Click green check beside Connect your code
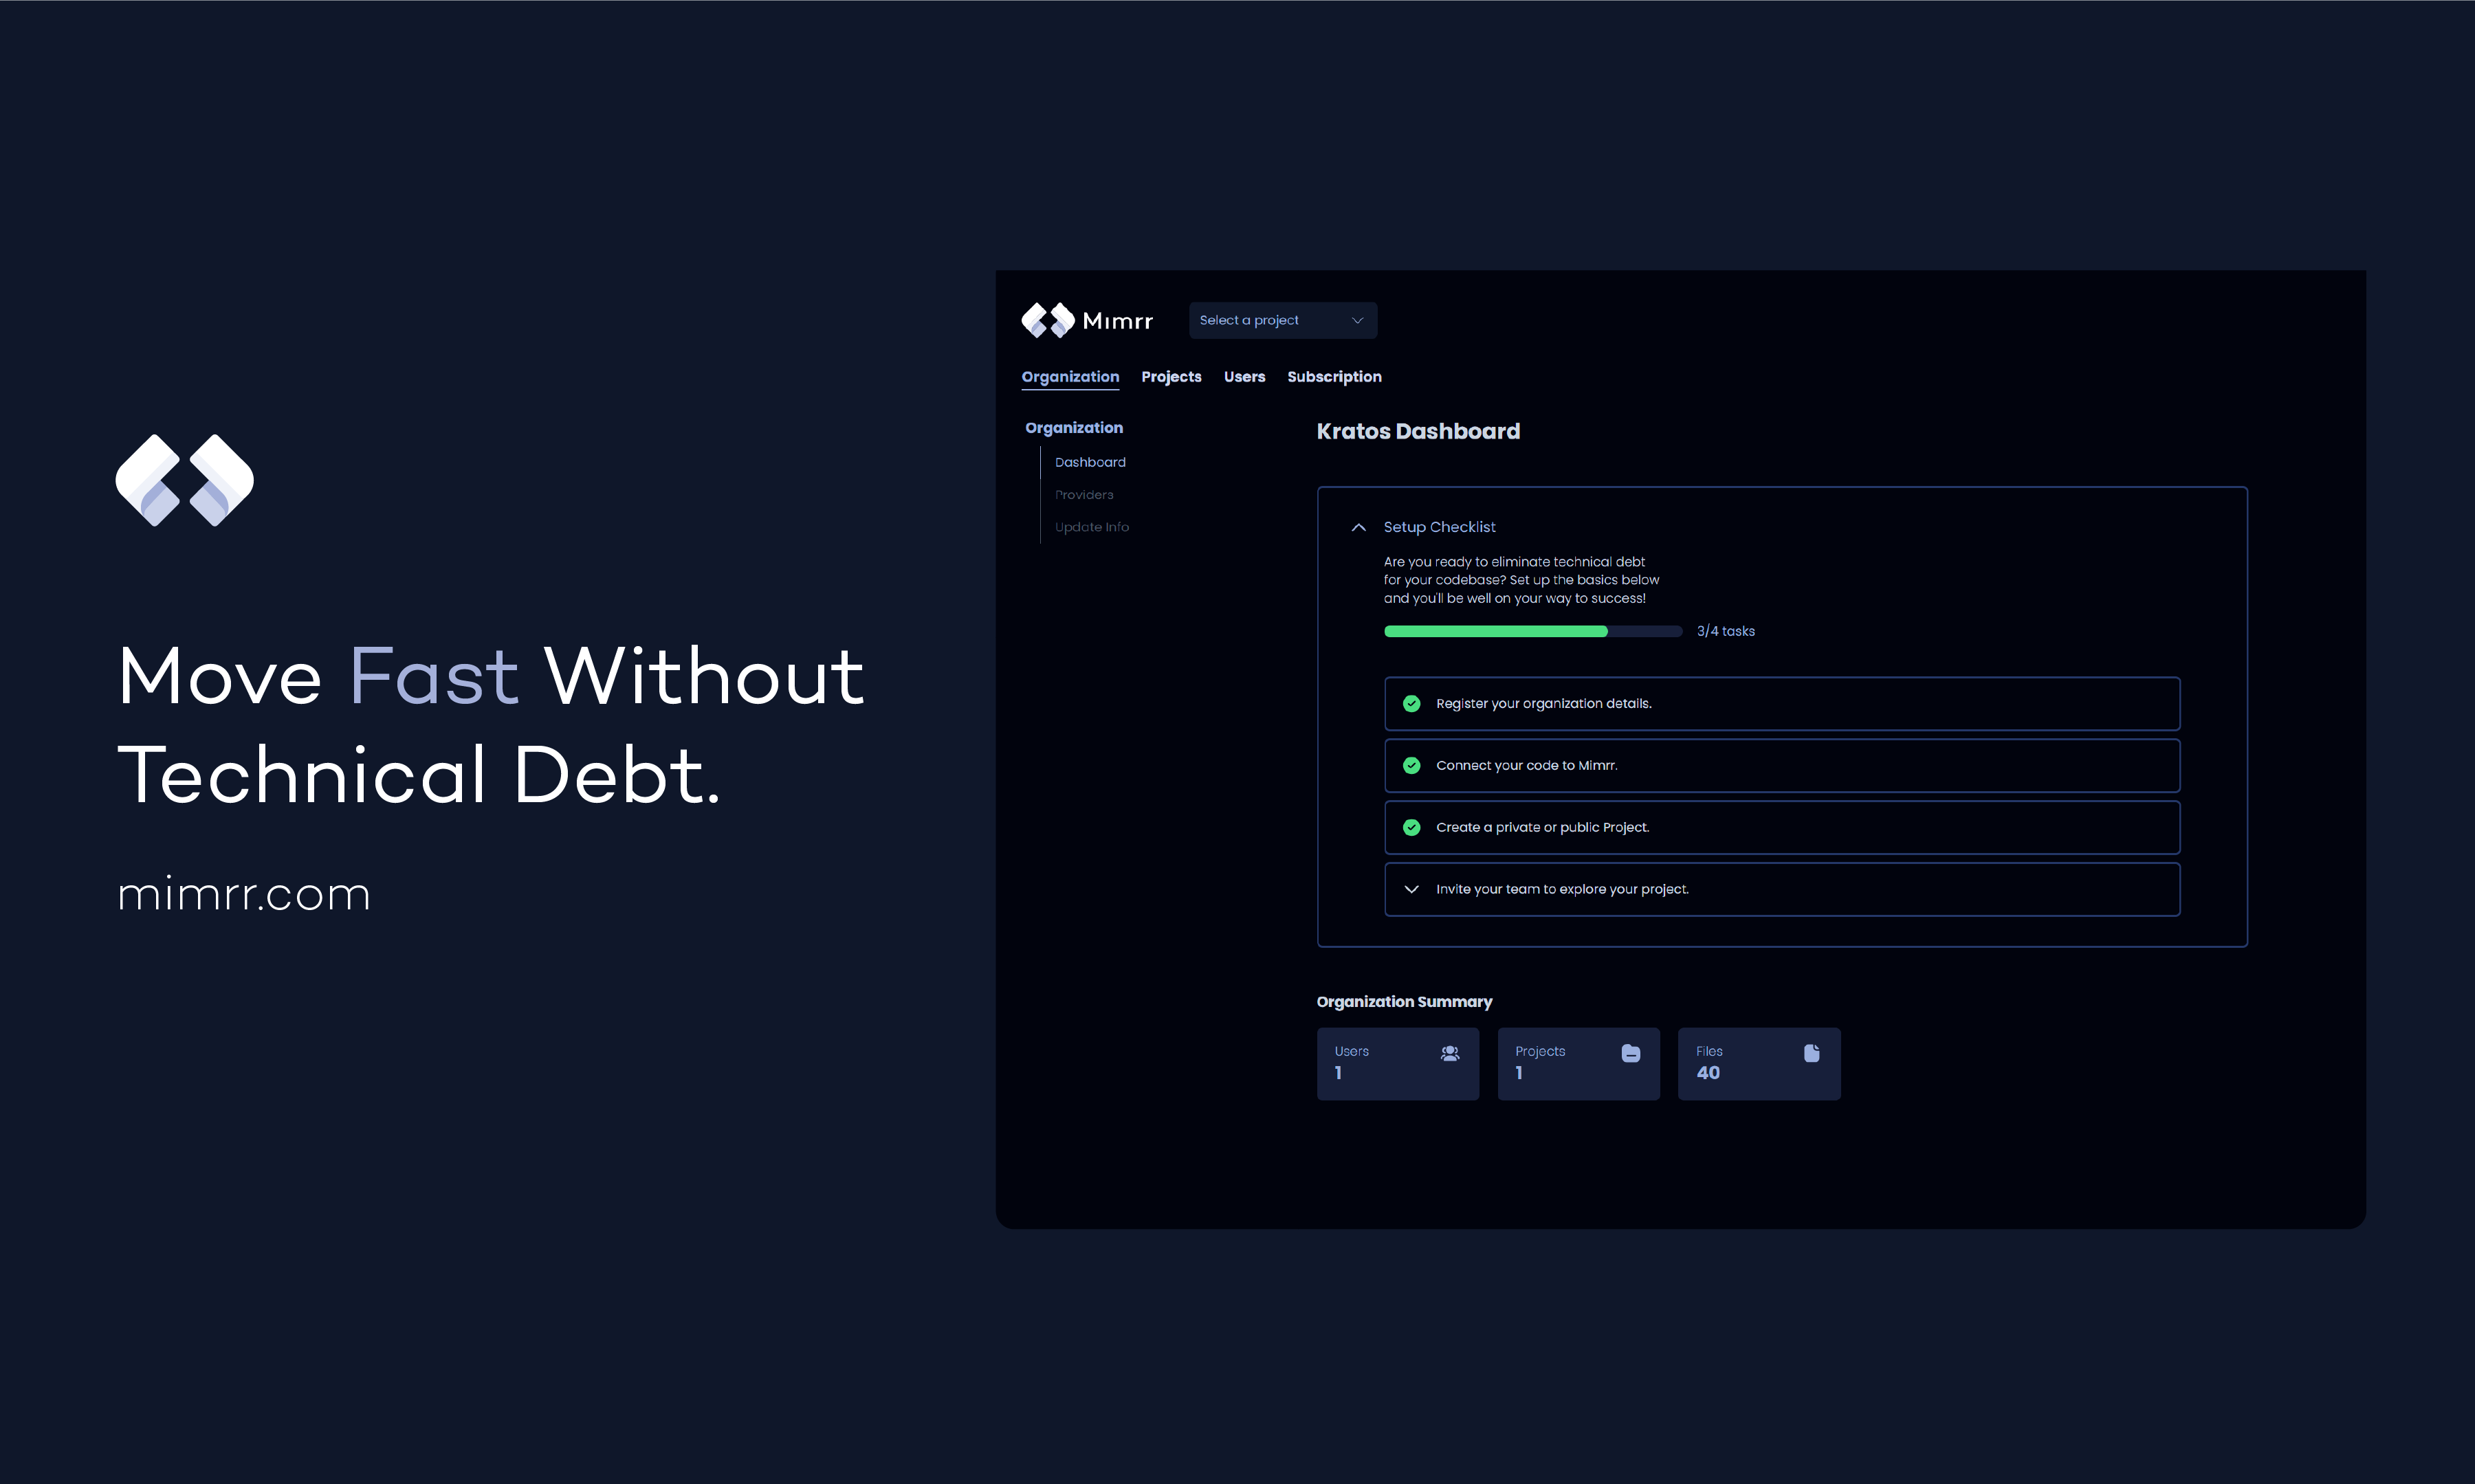This screenshot has width=2475, height=1484. [1411, 766]
